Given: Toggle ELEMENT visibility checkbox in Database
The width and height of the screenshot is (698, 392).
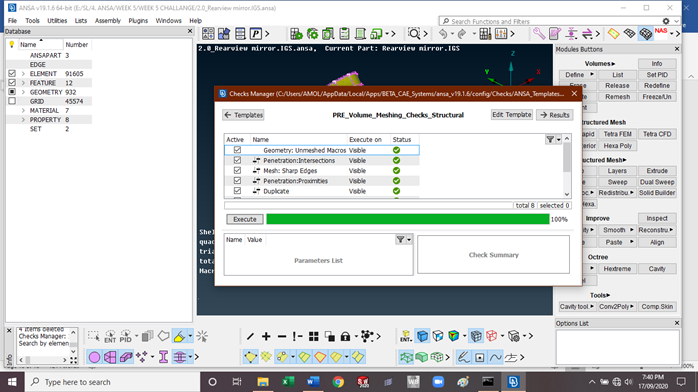Looking at the screenshot, I should point(12,73).
